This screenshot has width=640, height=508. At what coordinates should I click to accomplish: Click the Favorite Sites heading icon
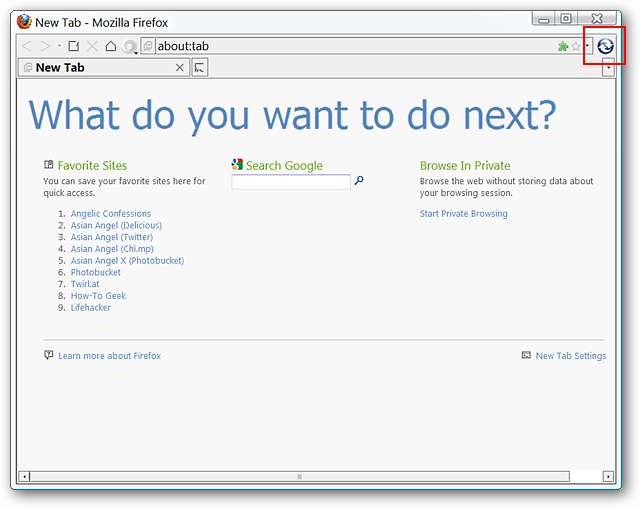tap(49, 164)
